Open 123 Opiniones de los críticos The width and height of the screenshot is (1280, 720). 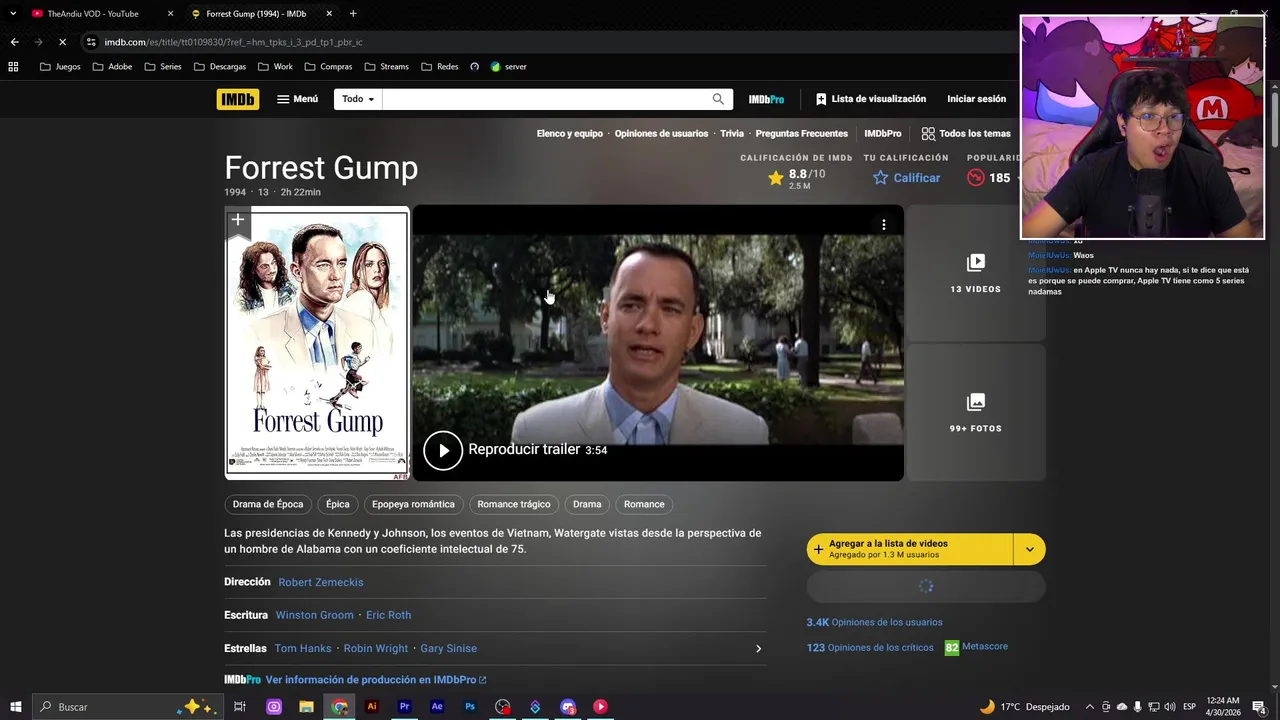(870, 647)
